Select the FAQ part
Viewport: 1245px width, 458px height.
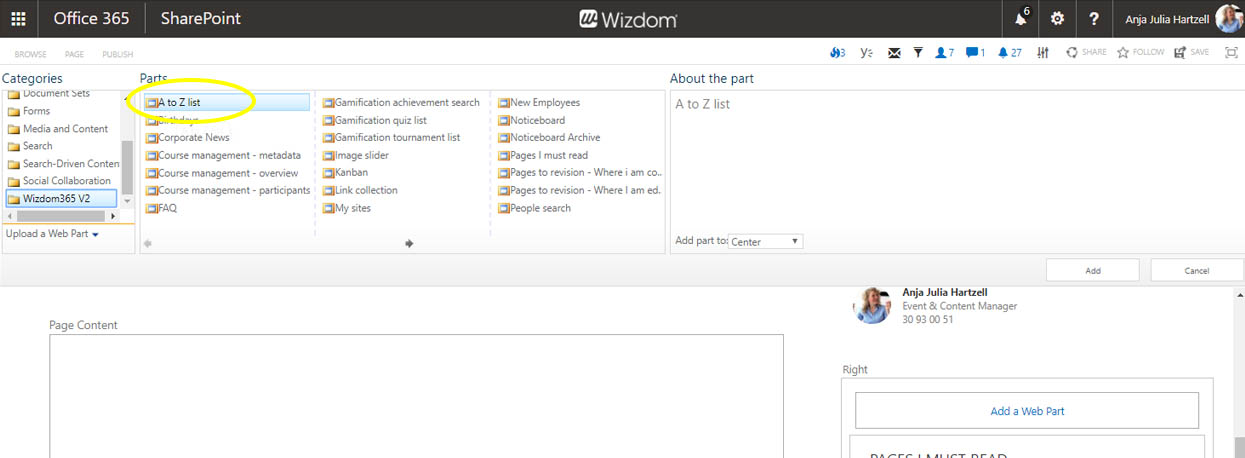(x=161, y=208)
